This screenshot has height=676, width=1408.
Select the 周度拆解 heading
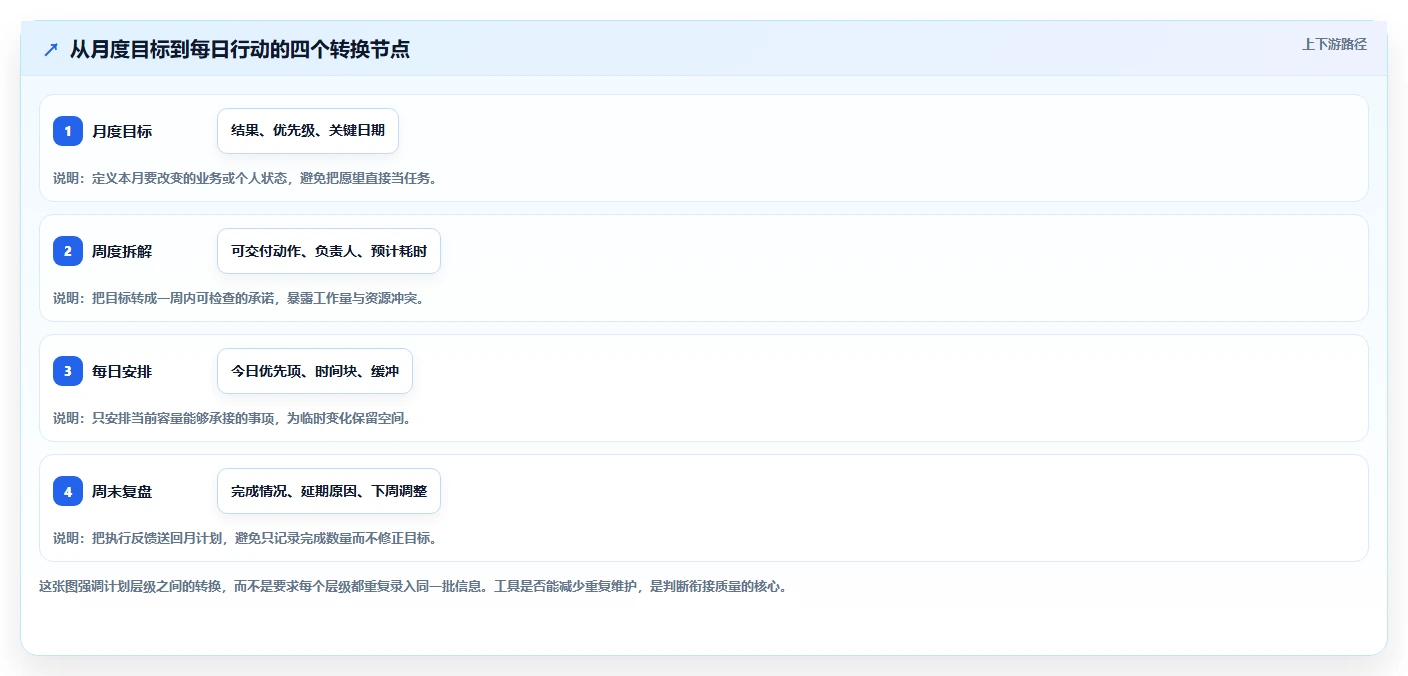(x=122, y=251)
